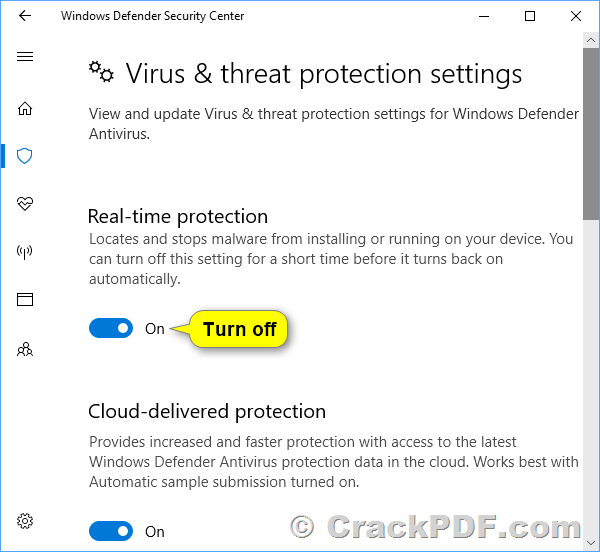The image size is (600, 552).
Task: Open Family options people icon
Action: (25, 349)
